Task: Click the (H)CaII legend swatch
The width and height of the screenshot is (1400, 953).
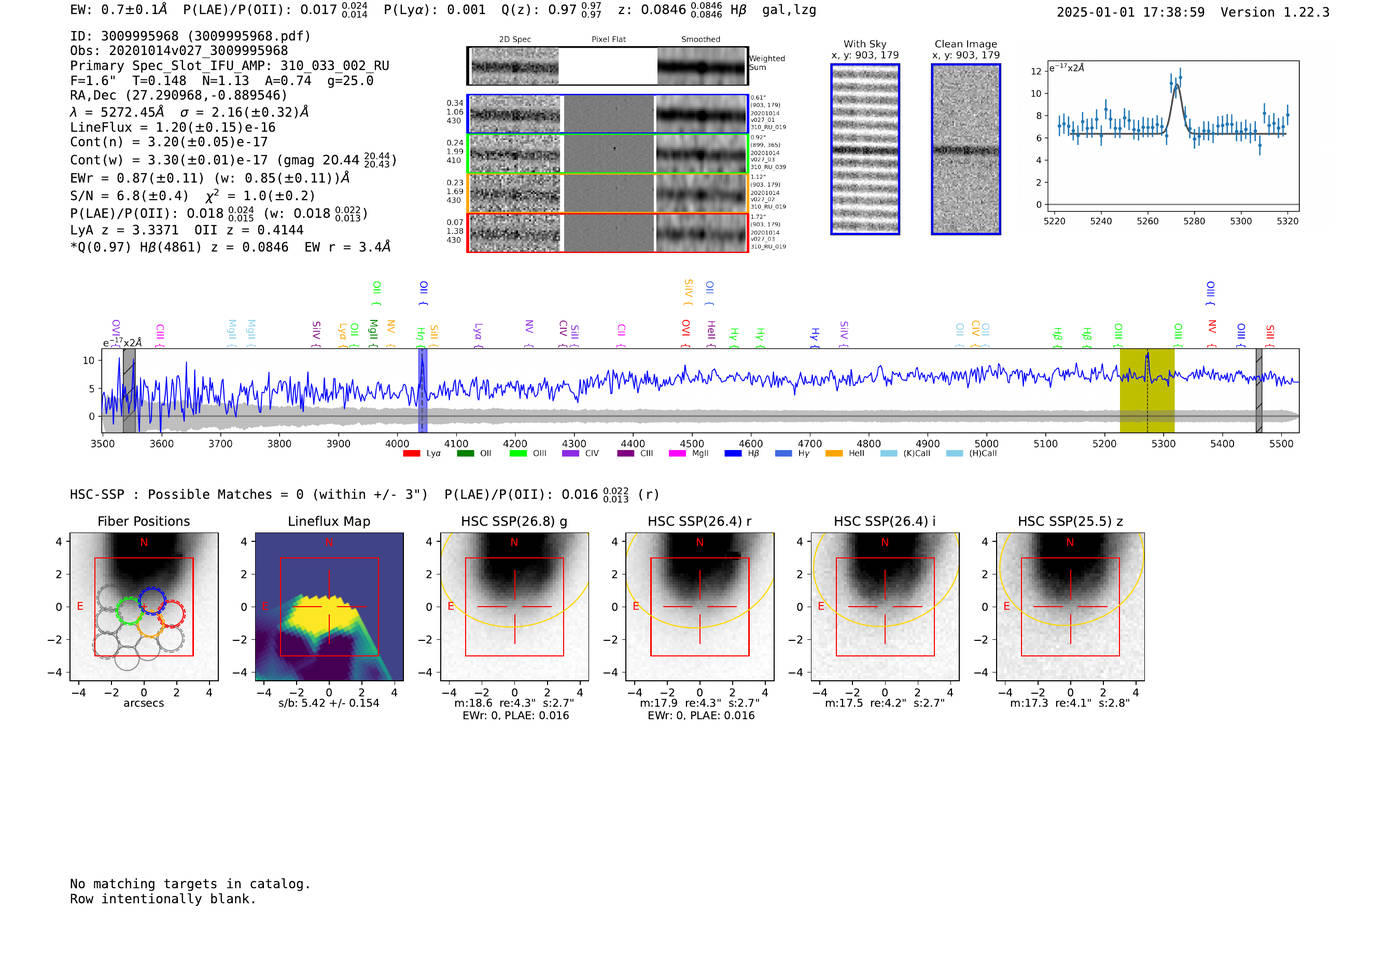Action: [x=954, y=454]
